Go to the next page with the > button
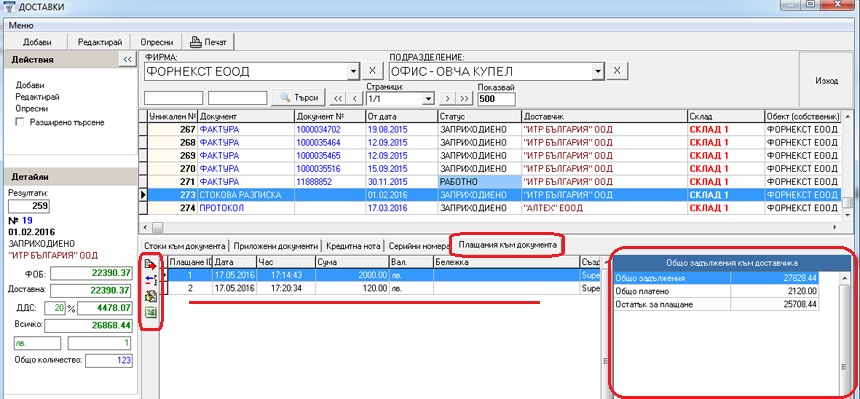The width and height of the screenshot is (860, 399). 448,99
